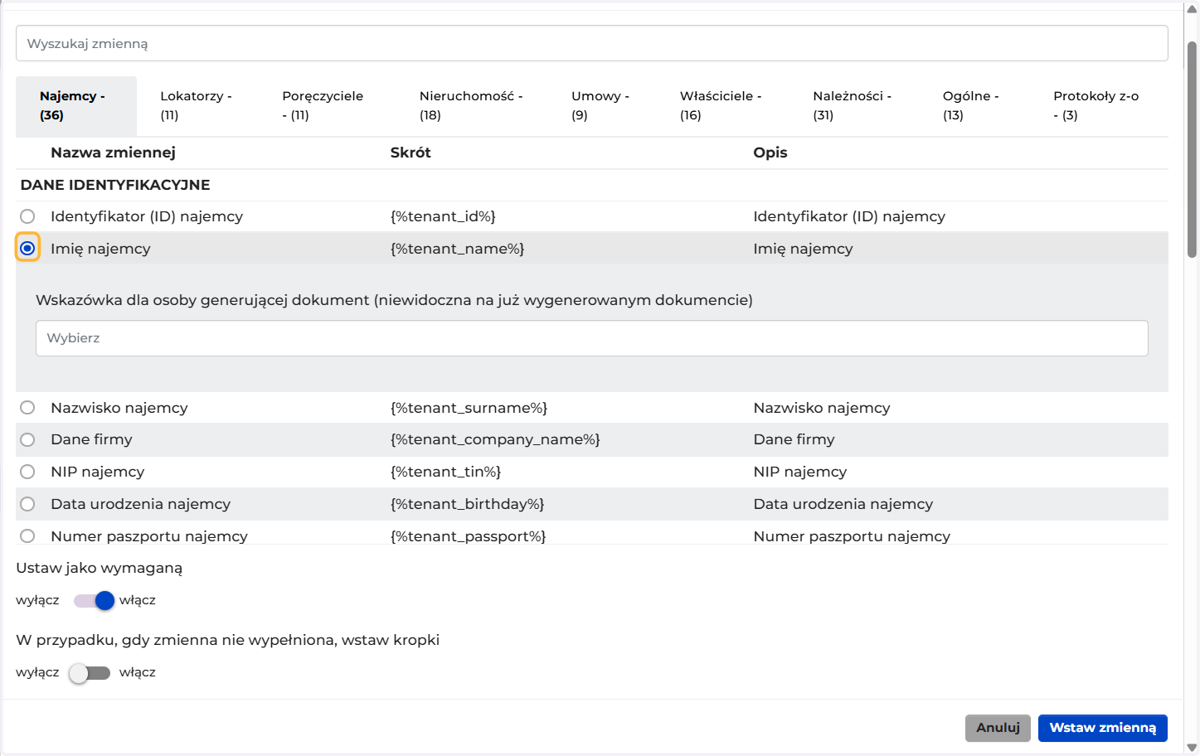Click the {%tenant_birthday%} shortcut text
This screenshot has width=1200, height=756.
[467, 504]
